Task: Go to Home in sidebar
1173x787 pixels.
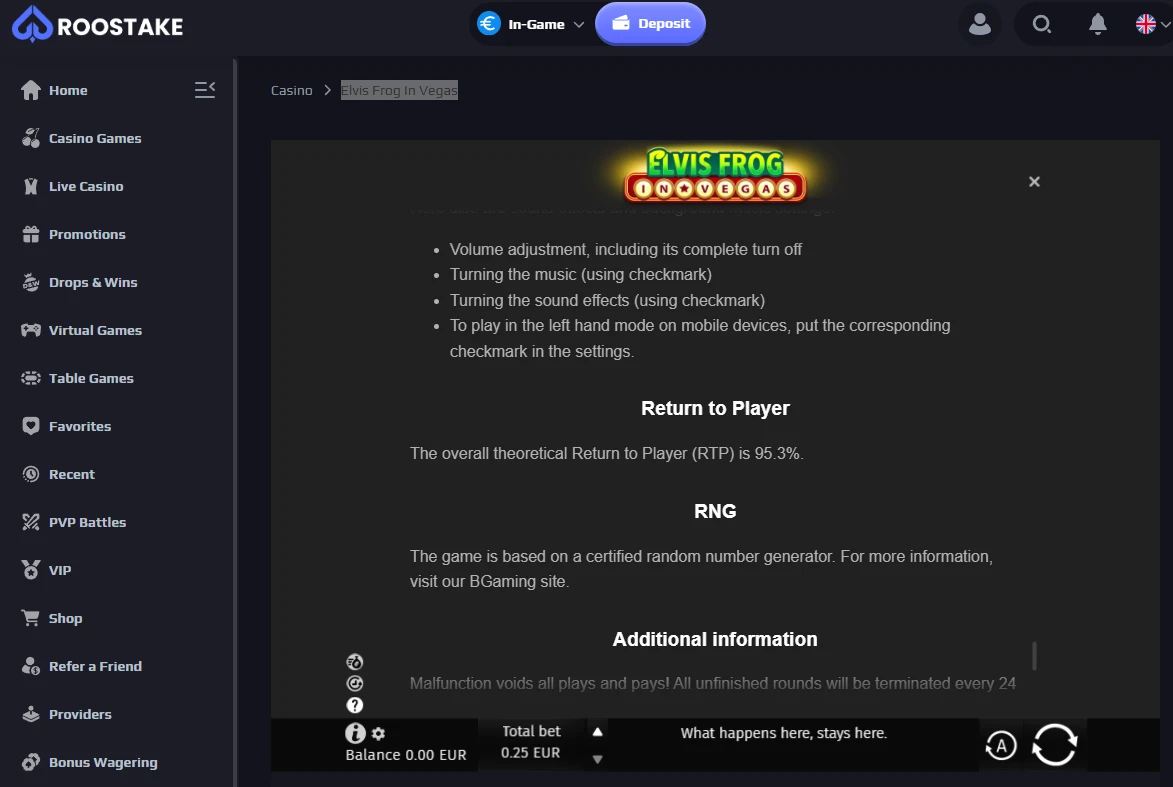Action: click(67, 91)
